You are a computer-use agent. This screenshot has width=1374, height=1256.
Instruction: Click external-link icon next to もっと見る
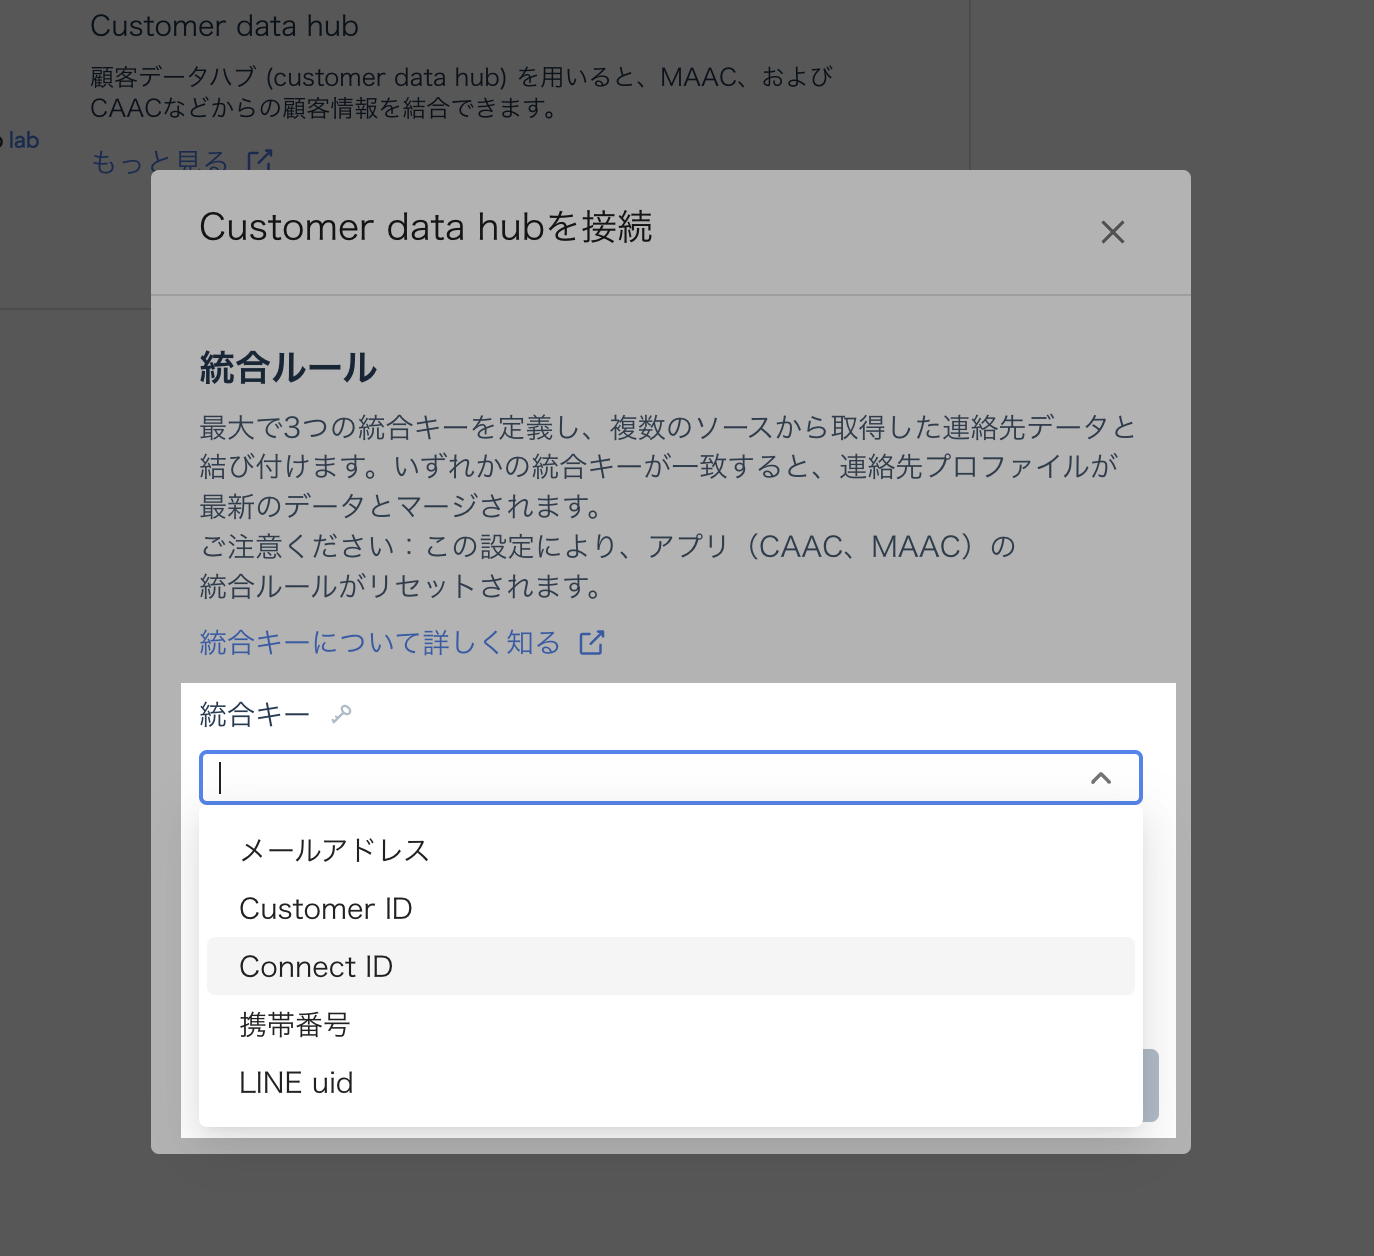click(x=260, y=160)
